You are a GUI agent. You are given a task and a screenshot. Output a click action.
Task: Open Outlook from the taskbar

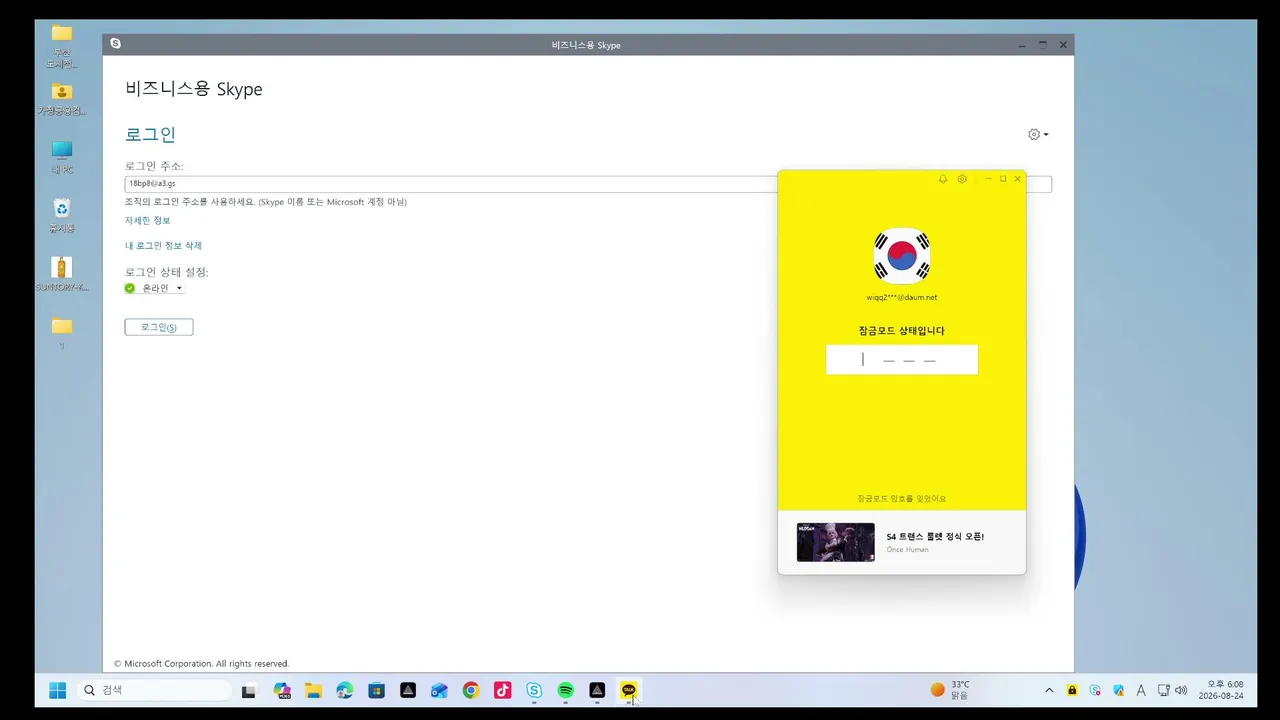[x=439, y=690]
